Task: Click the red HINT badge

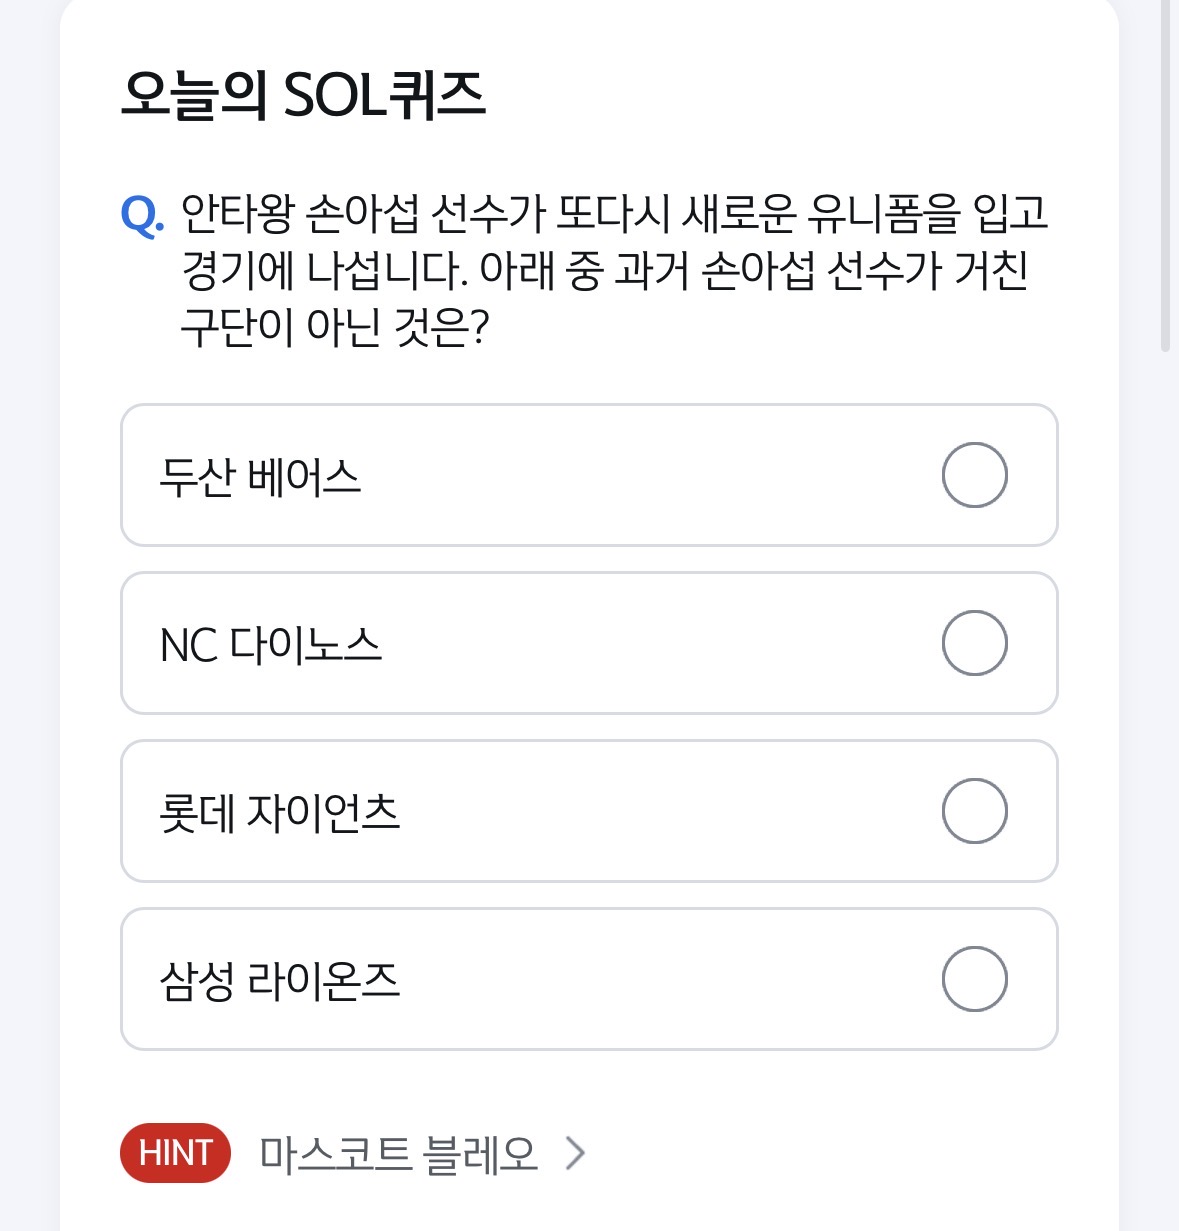Action: (175, 1153)
